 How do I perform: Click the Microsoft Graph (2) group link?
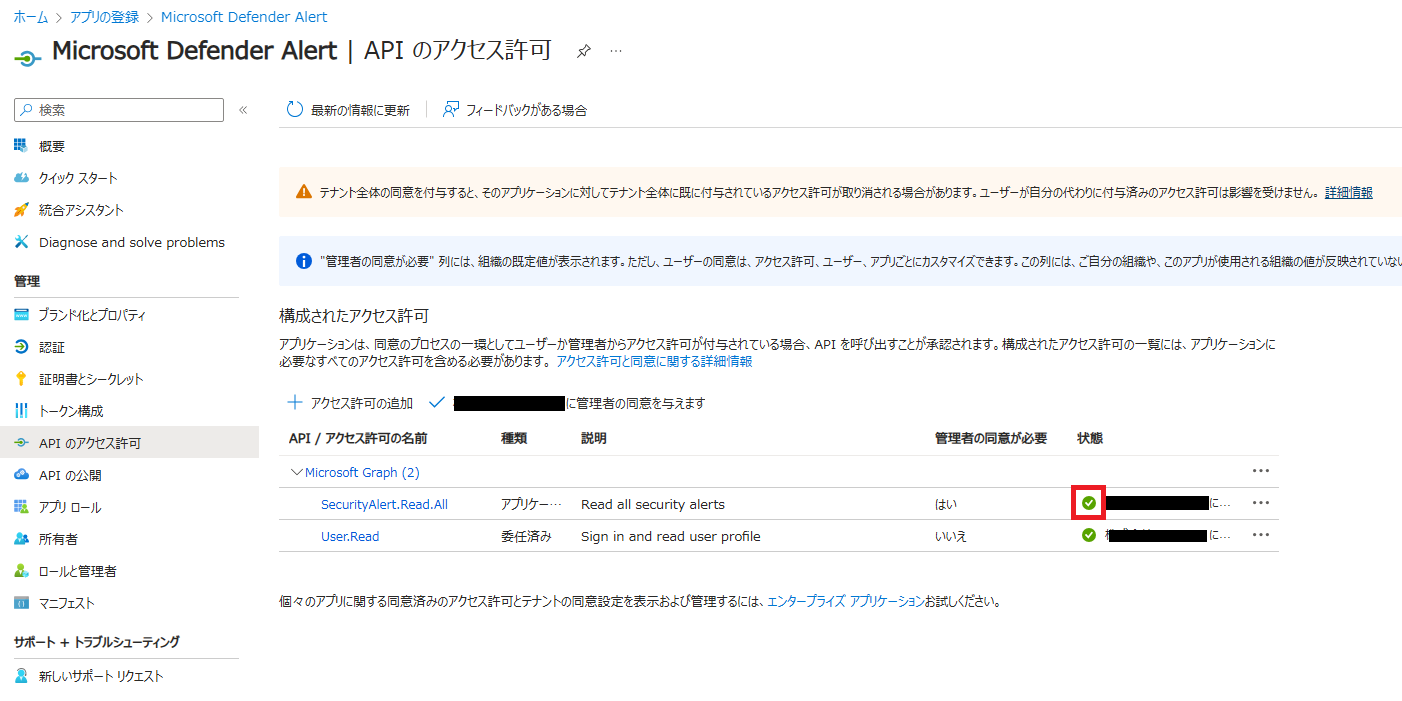coord(362,472)
